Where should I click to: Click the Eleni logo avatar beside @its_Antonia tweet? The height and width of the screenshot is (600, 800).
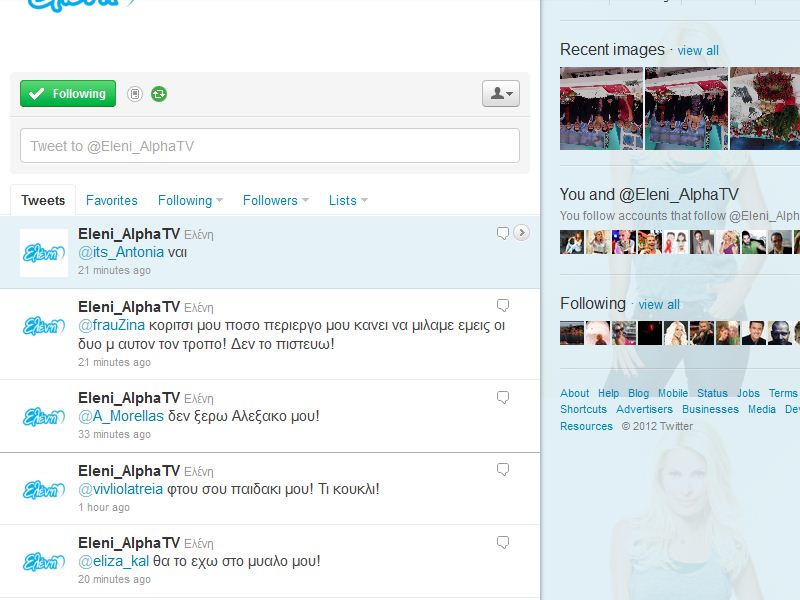(44, 253)
